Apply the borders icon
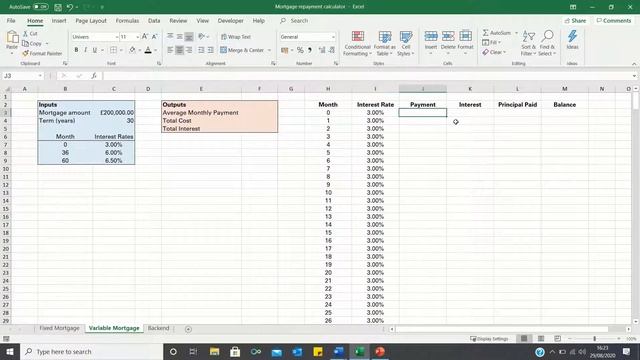 tap(113, 50)
